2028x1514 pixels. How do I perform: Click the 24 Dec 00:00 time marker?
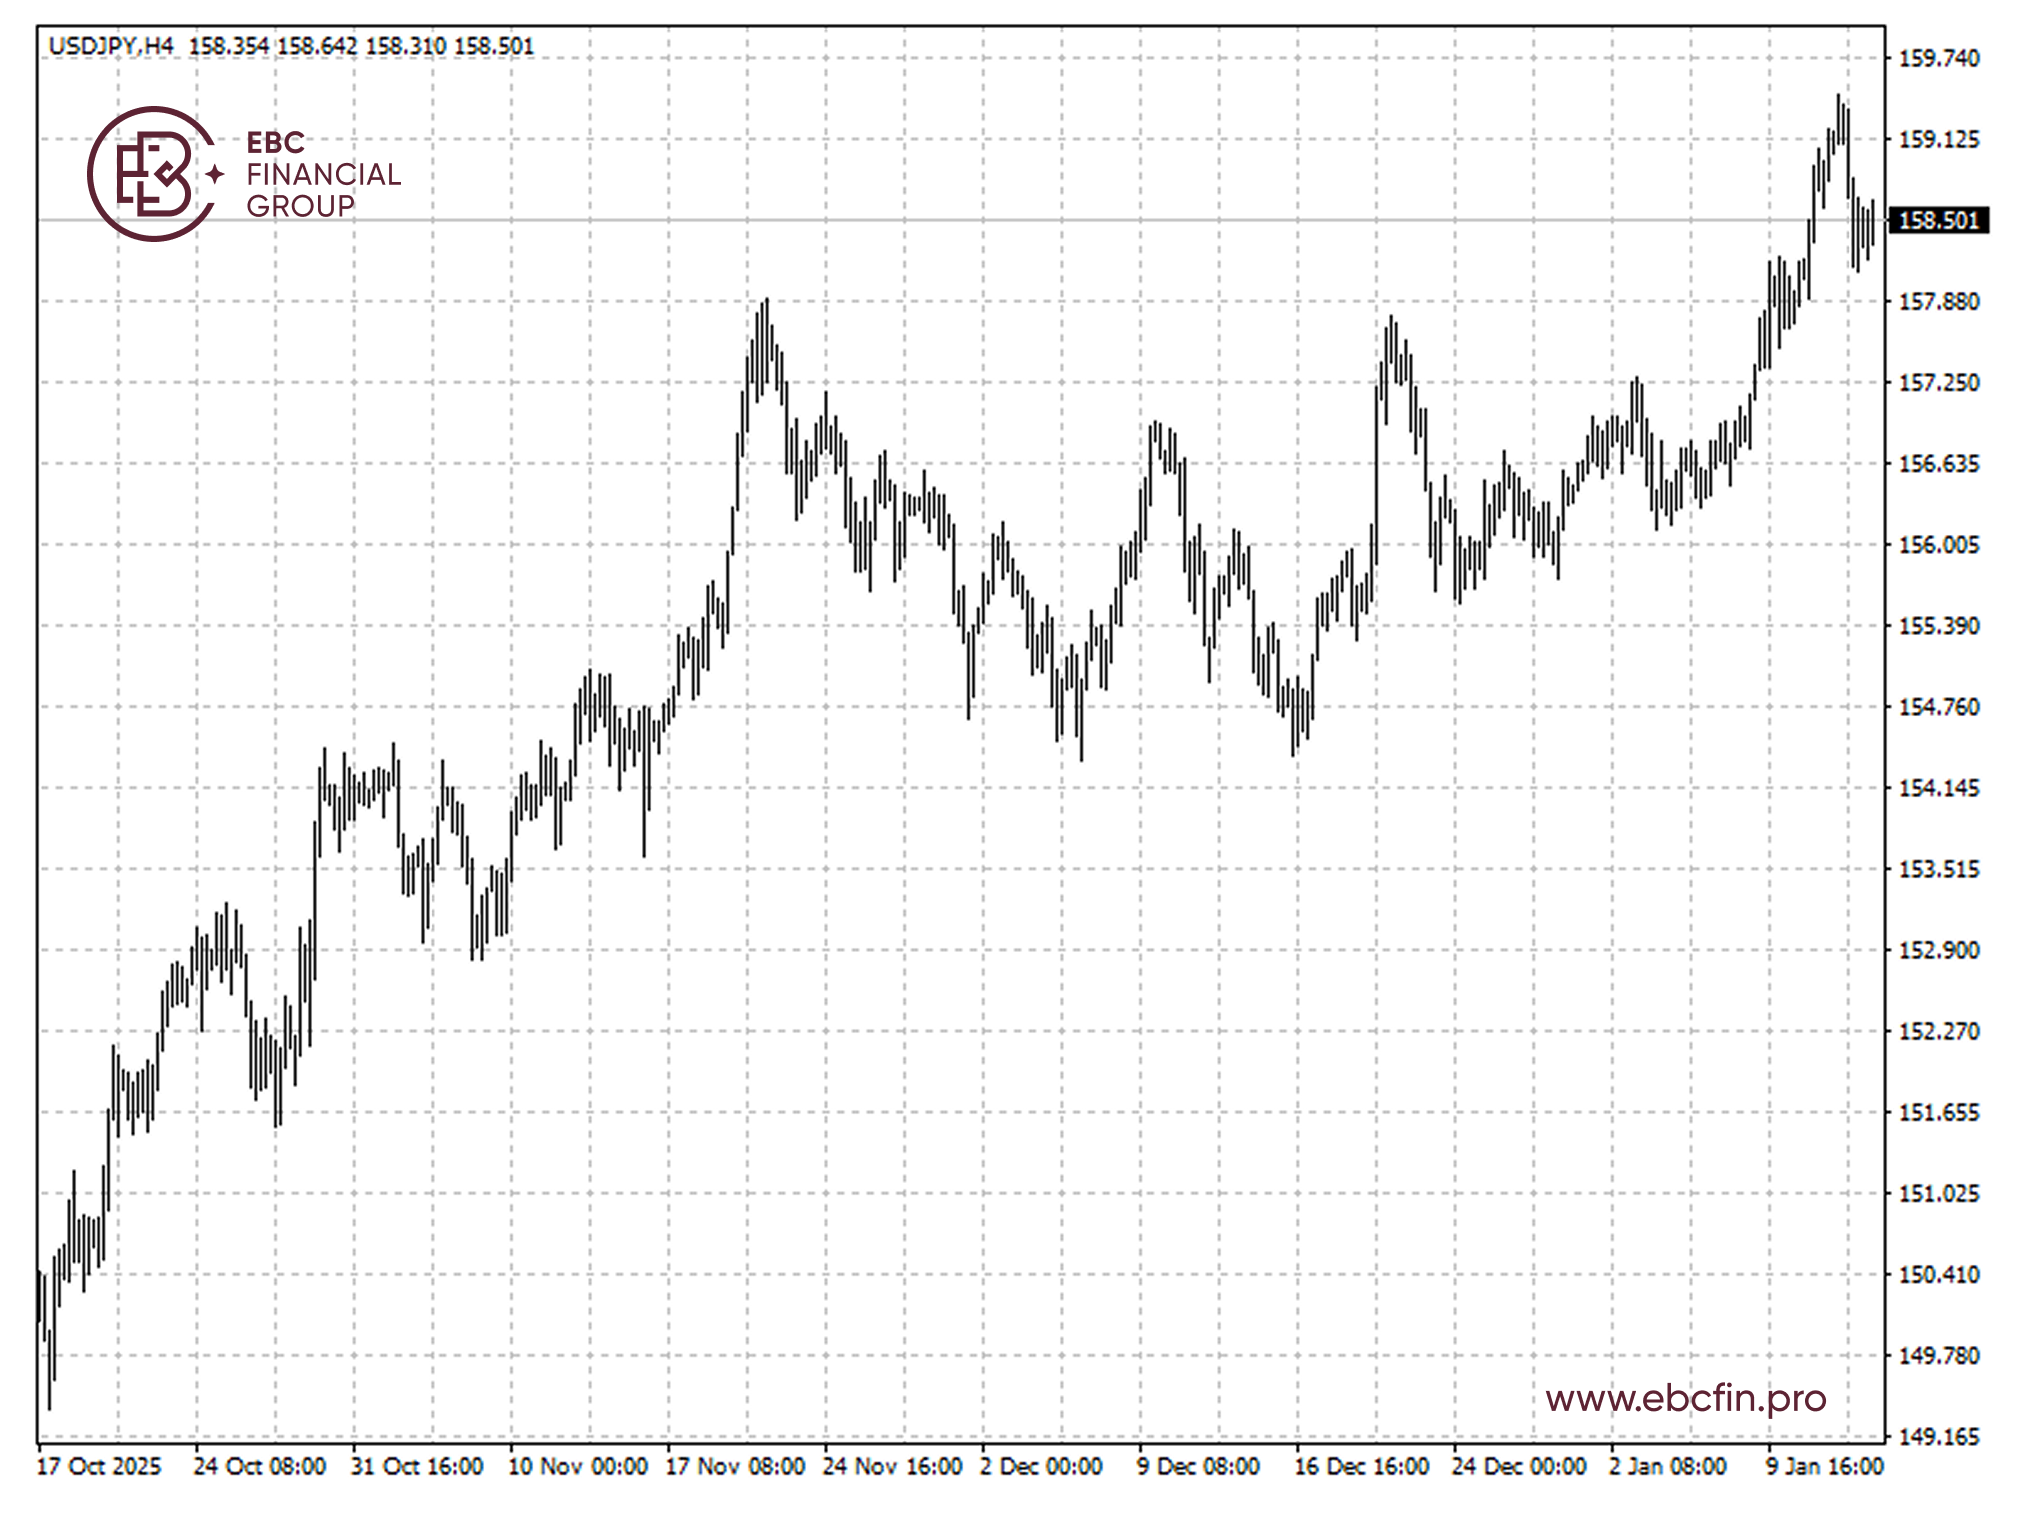[x=1519, y=1466]
